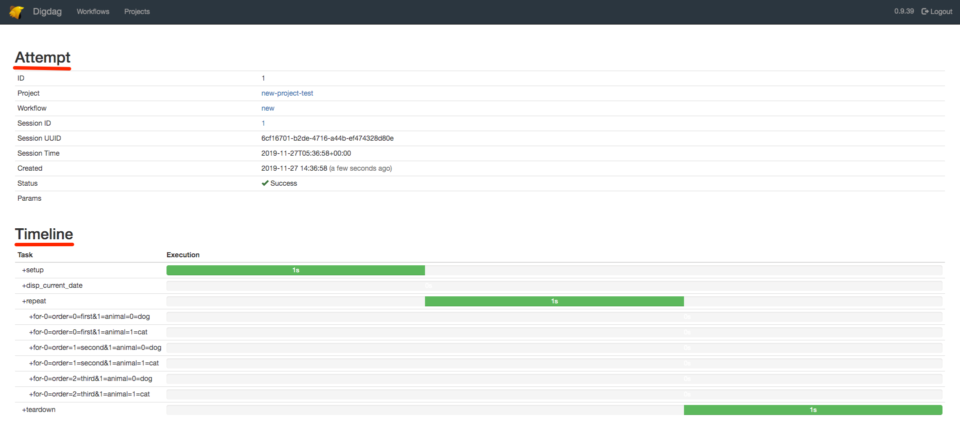Select the +repeat parent task
This screenshot has height=431, width=960.
tap(34, 301)
